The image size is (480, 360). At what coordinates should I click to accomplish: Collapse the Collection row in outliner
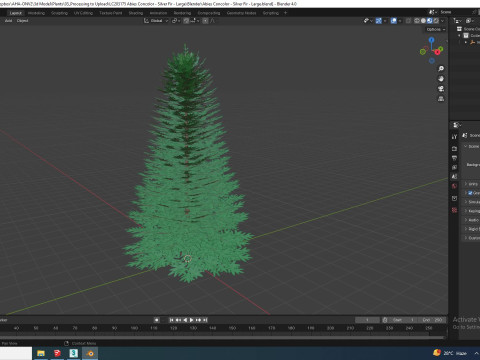pyautogui.click(x=459, y=36)
